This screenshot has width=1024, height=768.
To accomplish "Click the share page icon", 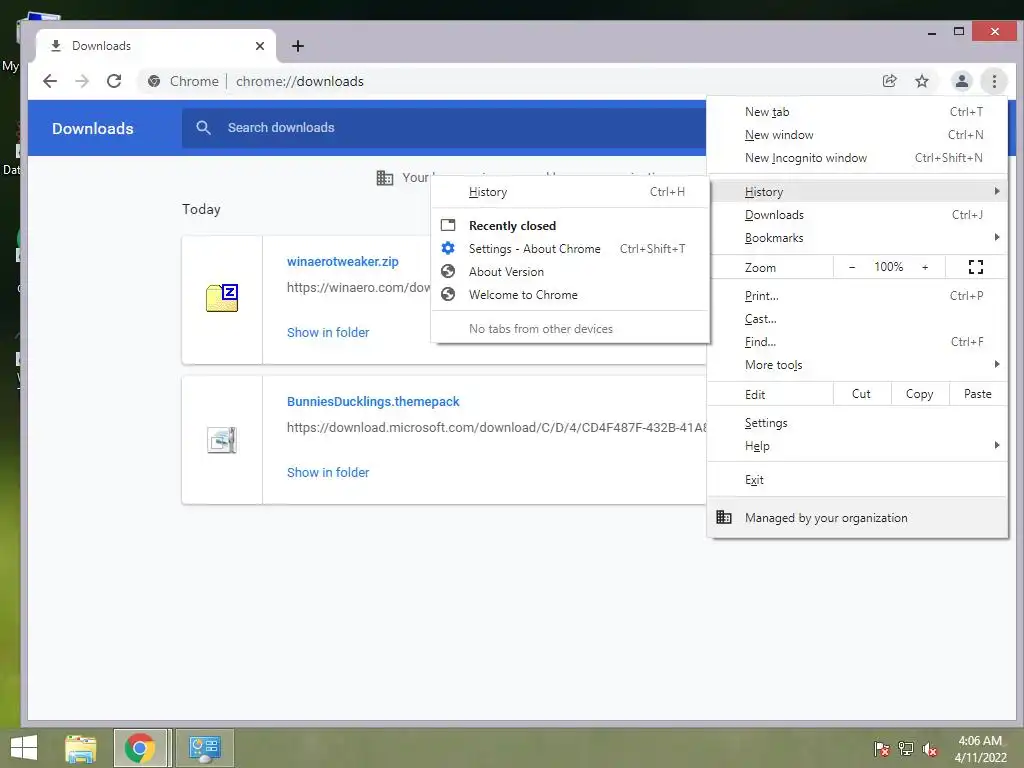I will click(x=889, y=81).
